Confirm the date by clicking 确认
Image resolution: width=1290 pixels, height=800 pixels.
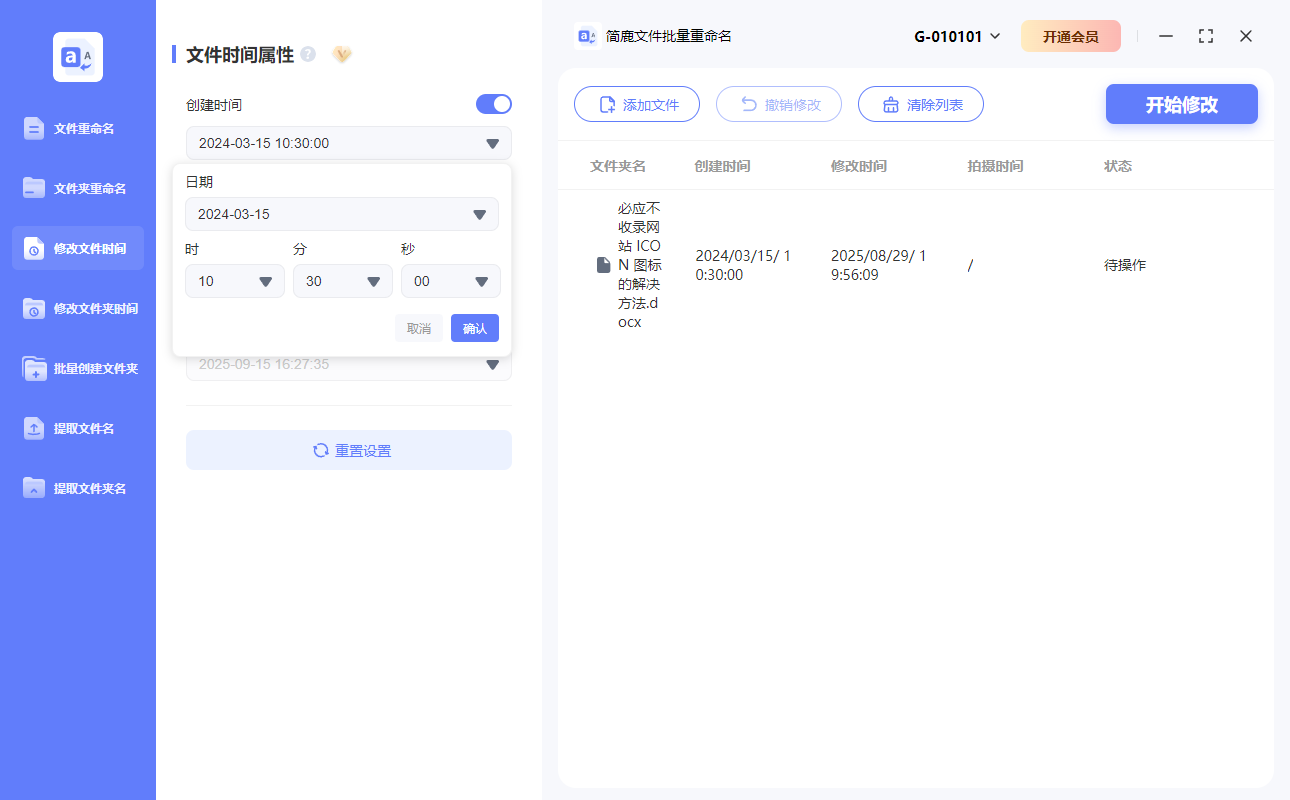pyautogui.click(x=474, y=328)
